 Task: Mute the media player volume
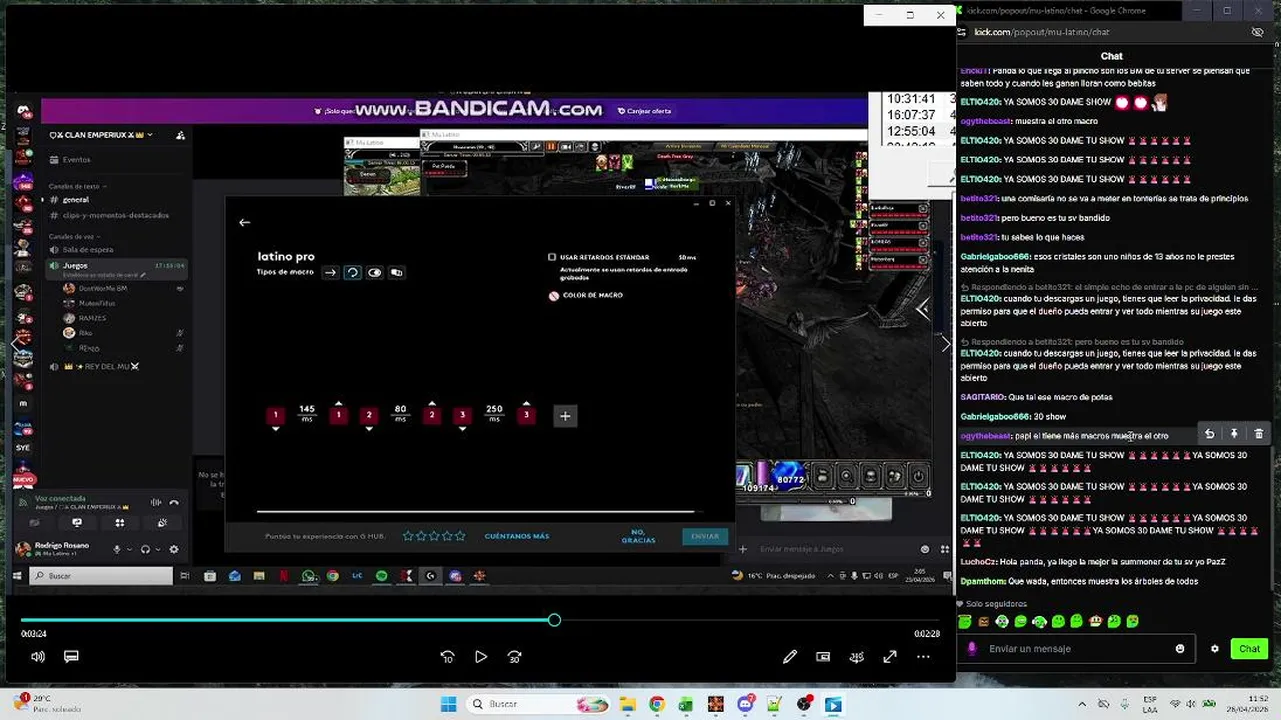coord(38,657)
